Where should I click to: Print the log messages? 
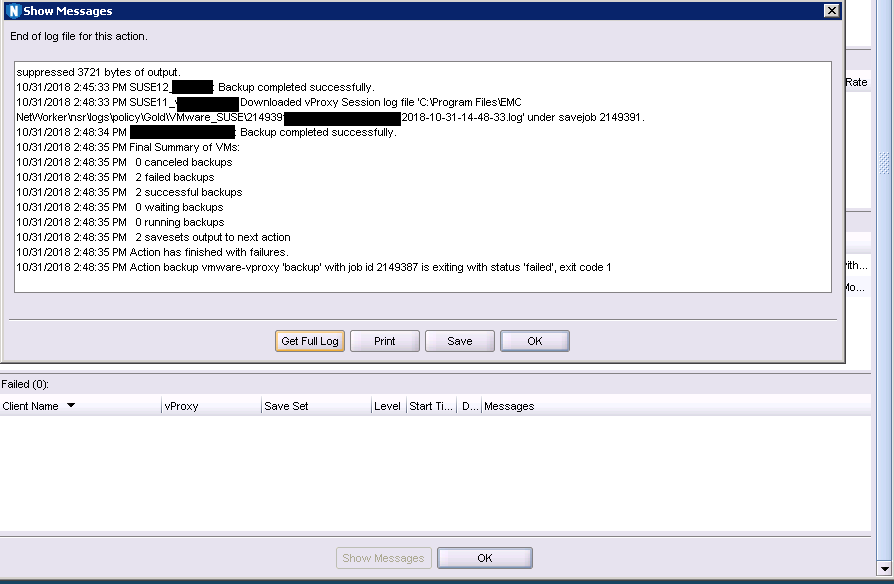coord(385,341)
